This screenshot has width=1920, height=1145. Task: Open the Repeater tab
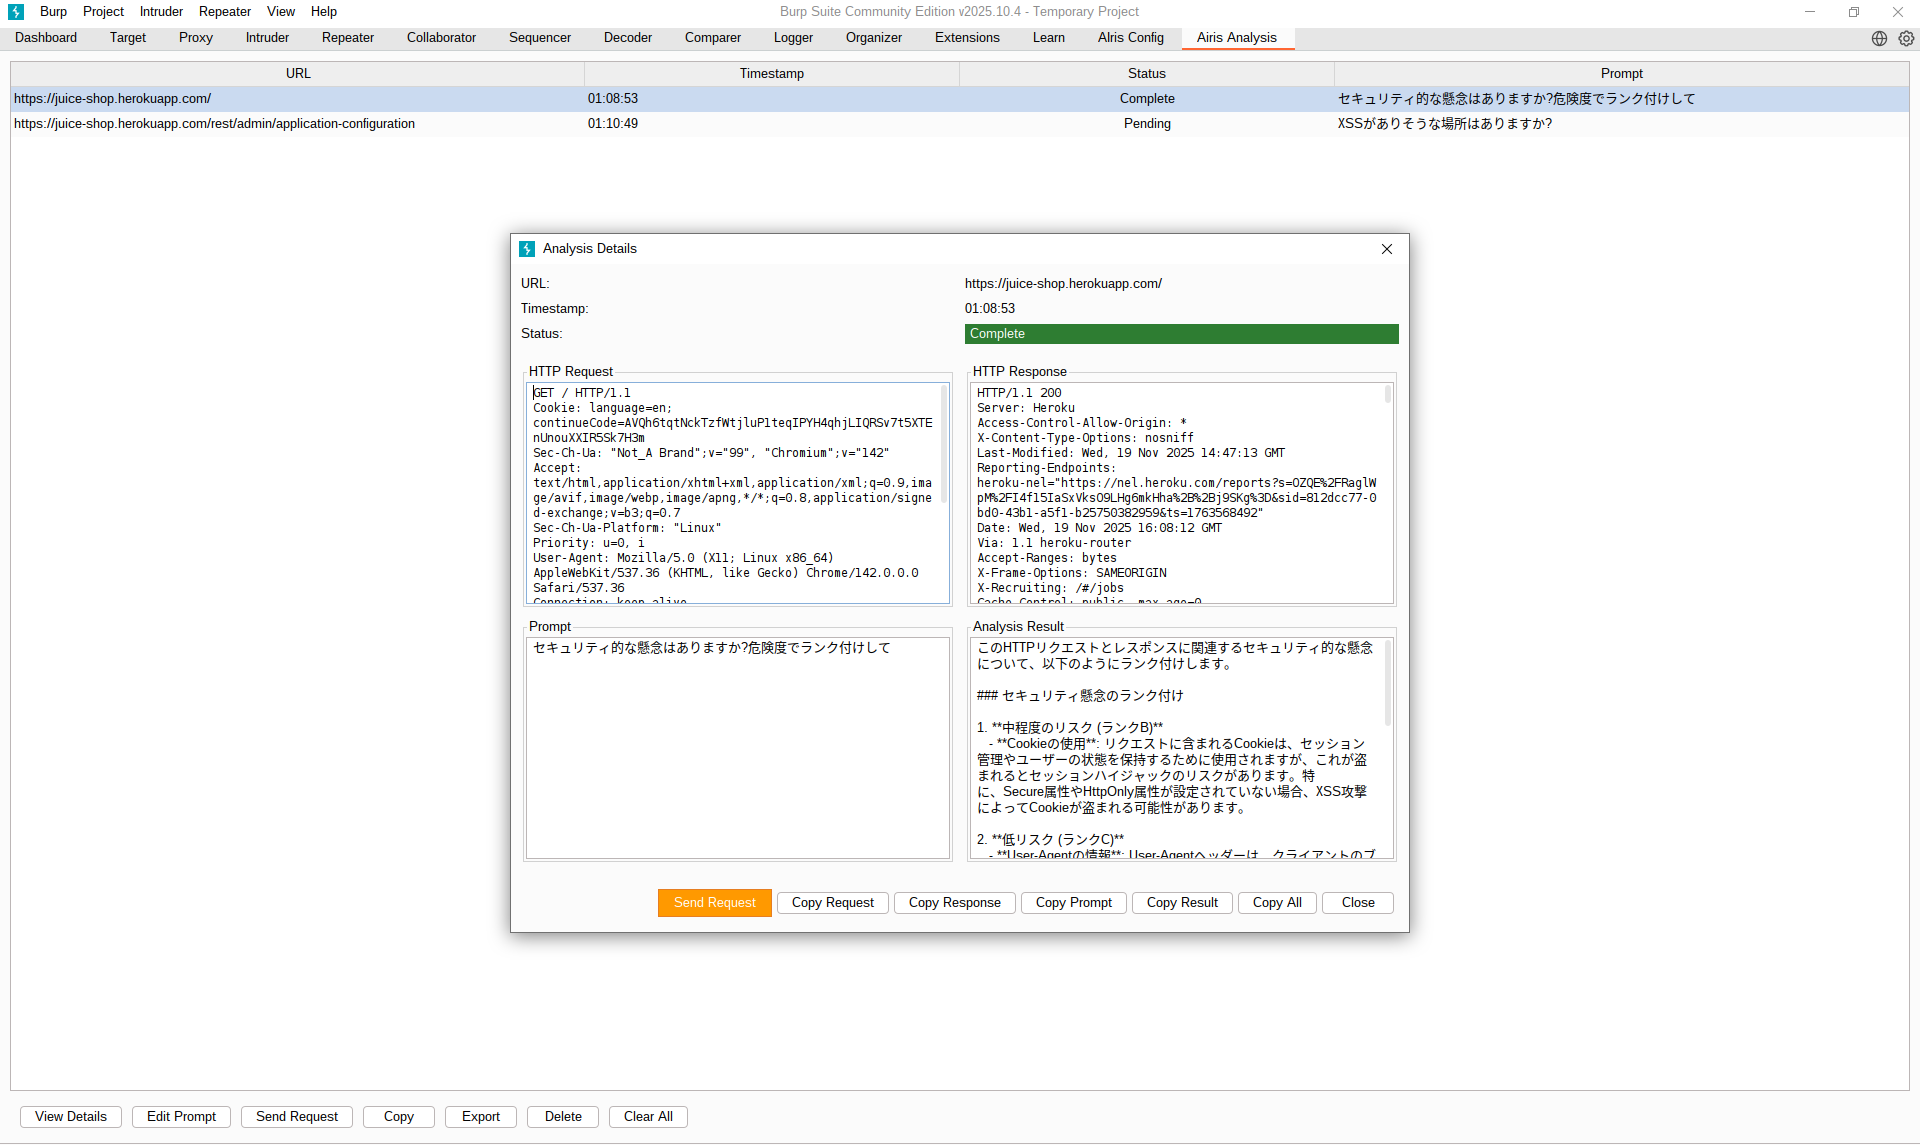(x=347, y=38)
